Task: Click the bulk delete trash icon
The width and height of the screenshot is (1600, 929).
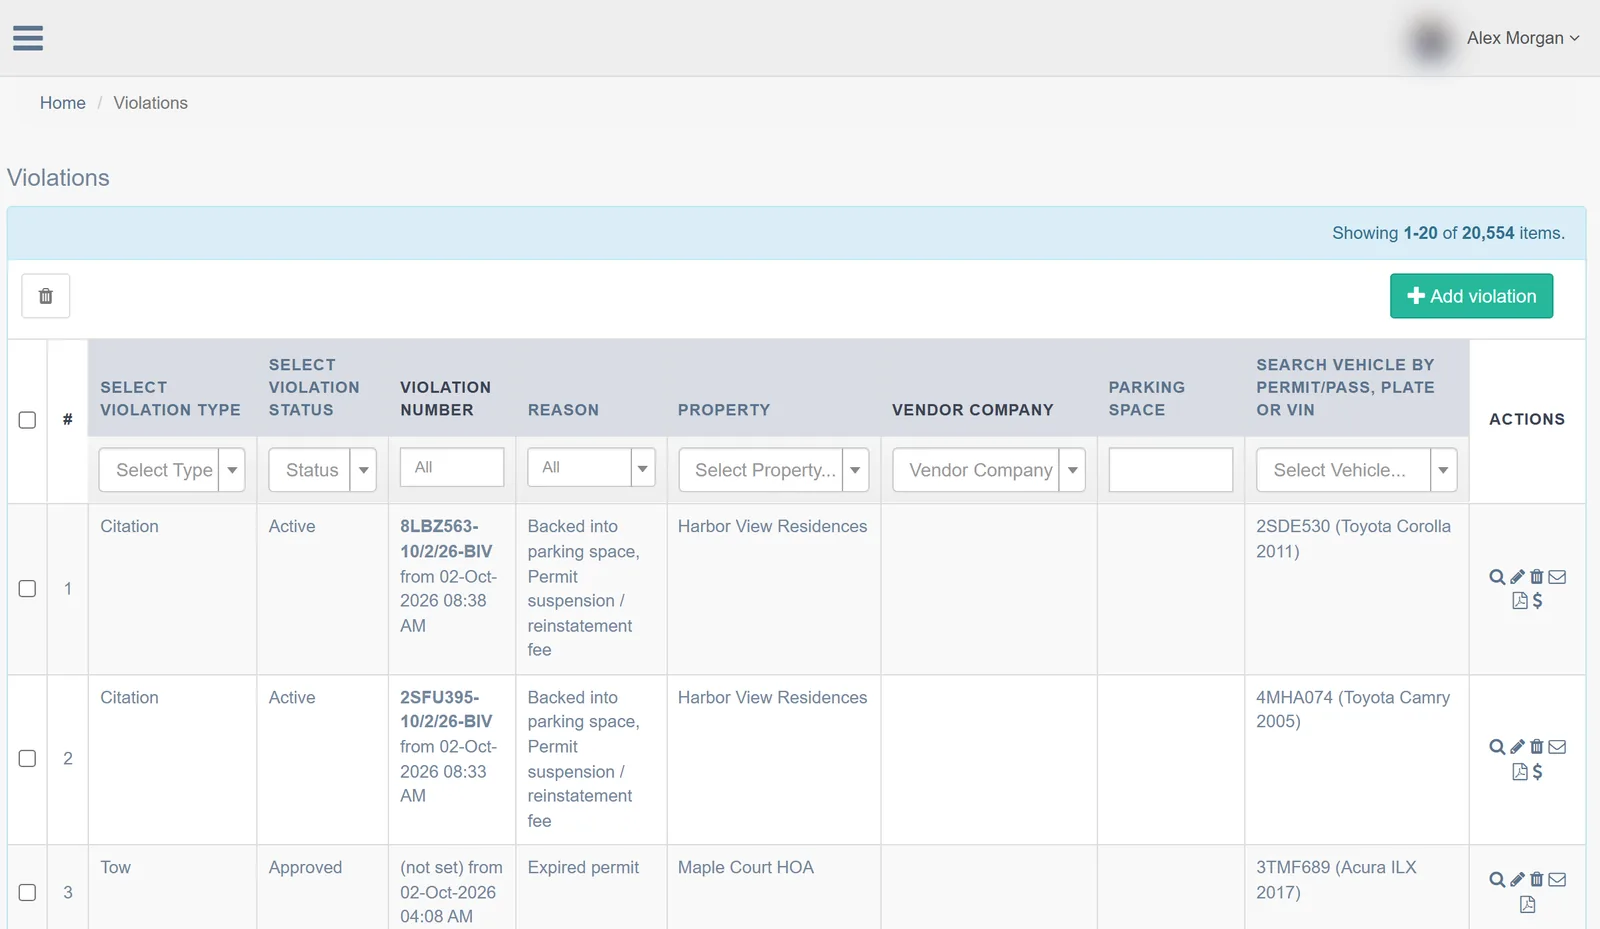Action: (x=46, y=296)
